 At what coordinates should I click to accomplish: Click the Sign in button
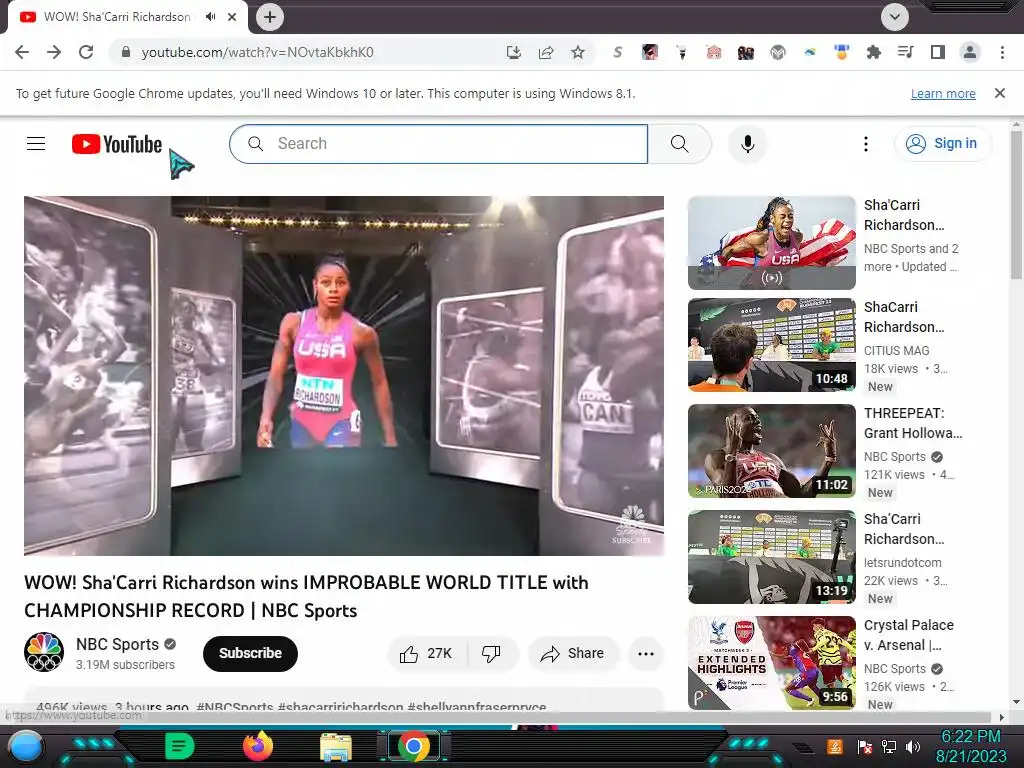tap(943, 144)
